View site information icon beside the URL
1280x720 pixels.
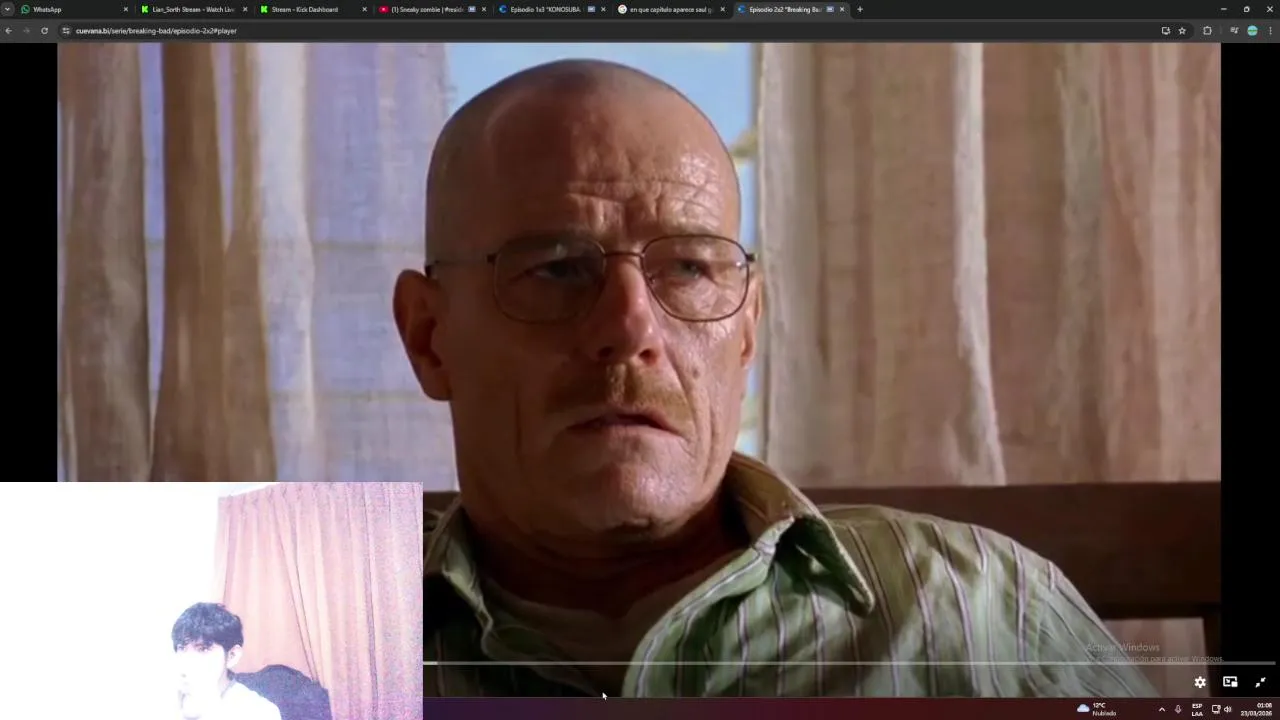(66, 31)
